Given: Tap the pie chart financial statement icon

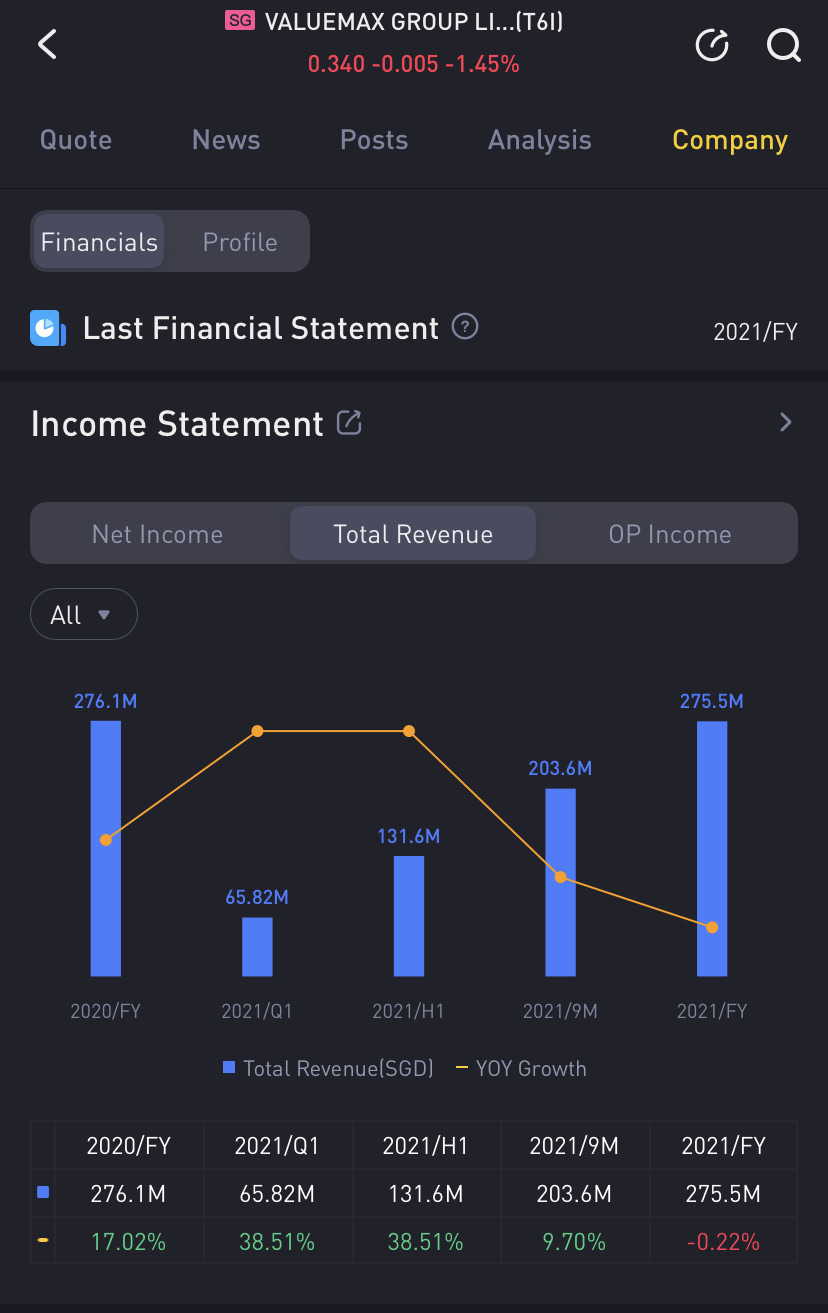Looking at the screenshot, I should pos(47,328).
